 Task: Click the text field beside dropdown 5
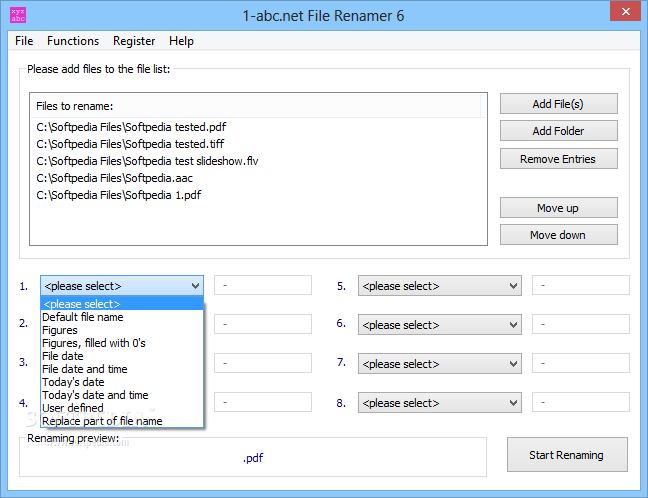pos(581,285)
